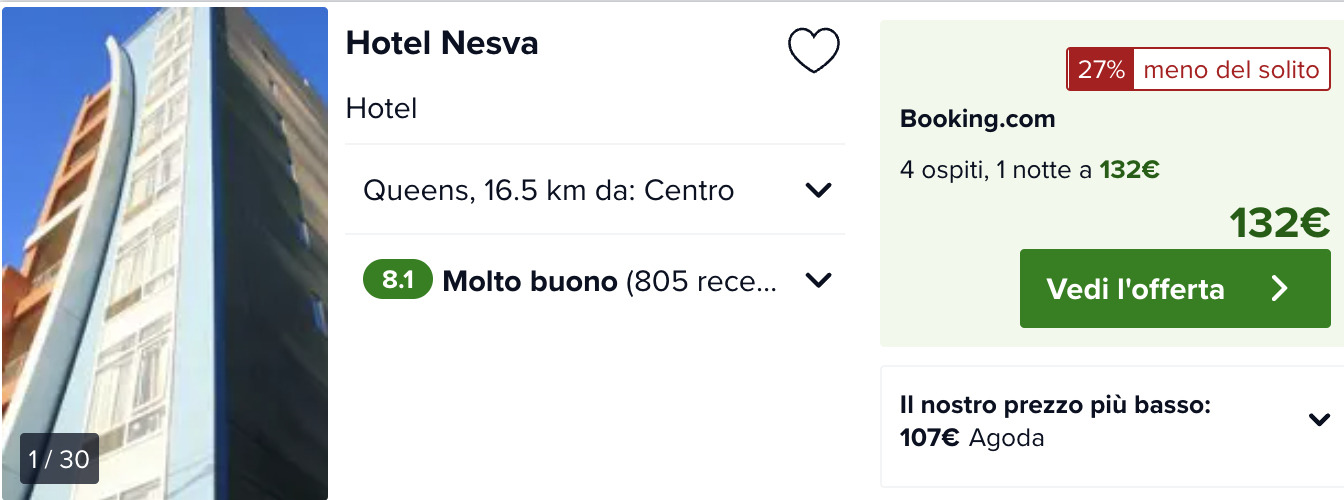Click Il nostro prezzo più basso text

pos(1055,405)
